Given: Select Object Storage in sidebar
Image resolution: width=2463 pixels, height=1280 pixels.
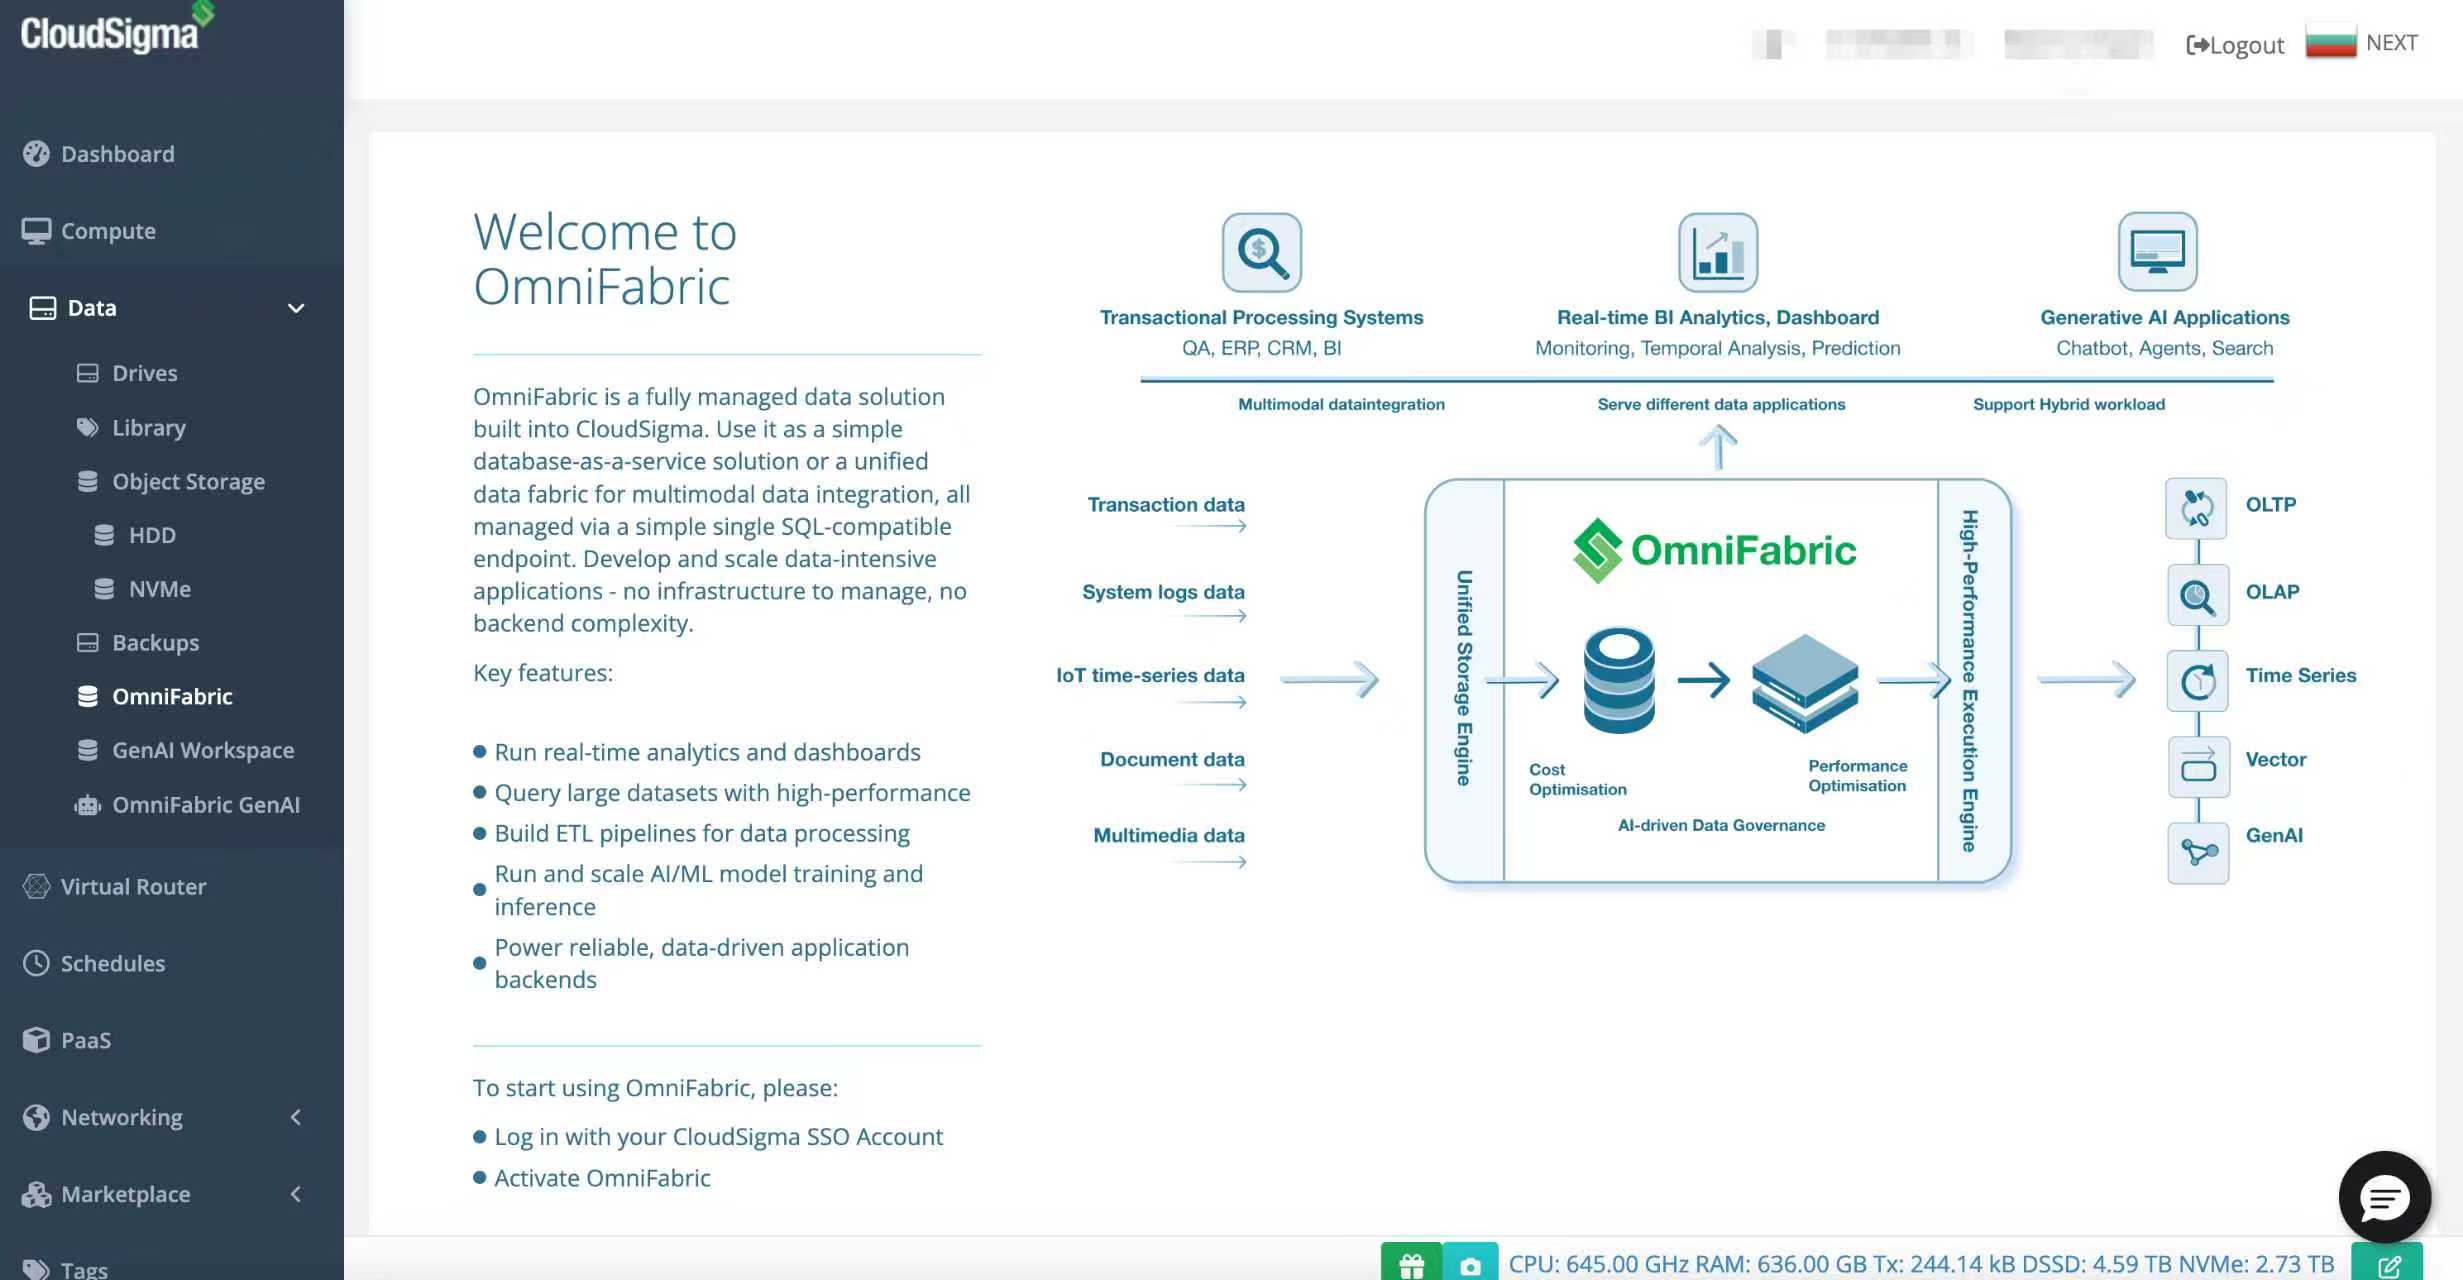Looking at the screenshot, I should 188,482.
